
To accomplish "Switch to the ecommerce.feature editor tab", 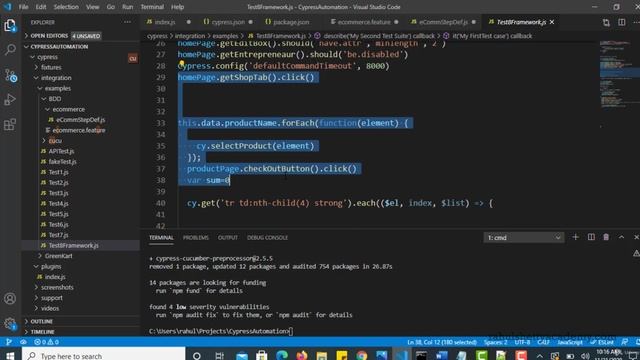I will click(364, 22).
